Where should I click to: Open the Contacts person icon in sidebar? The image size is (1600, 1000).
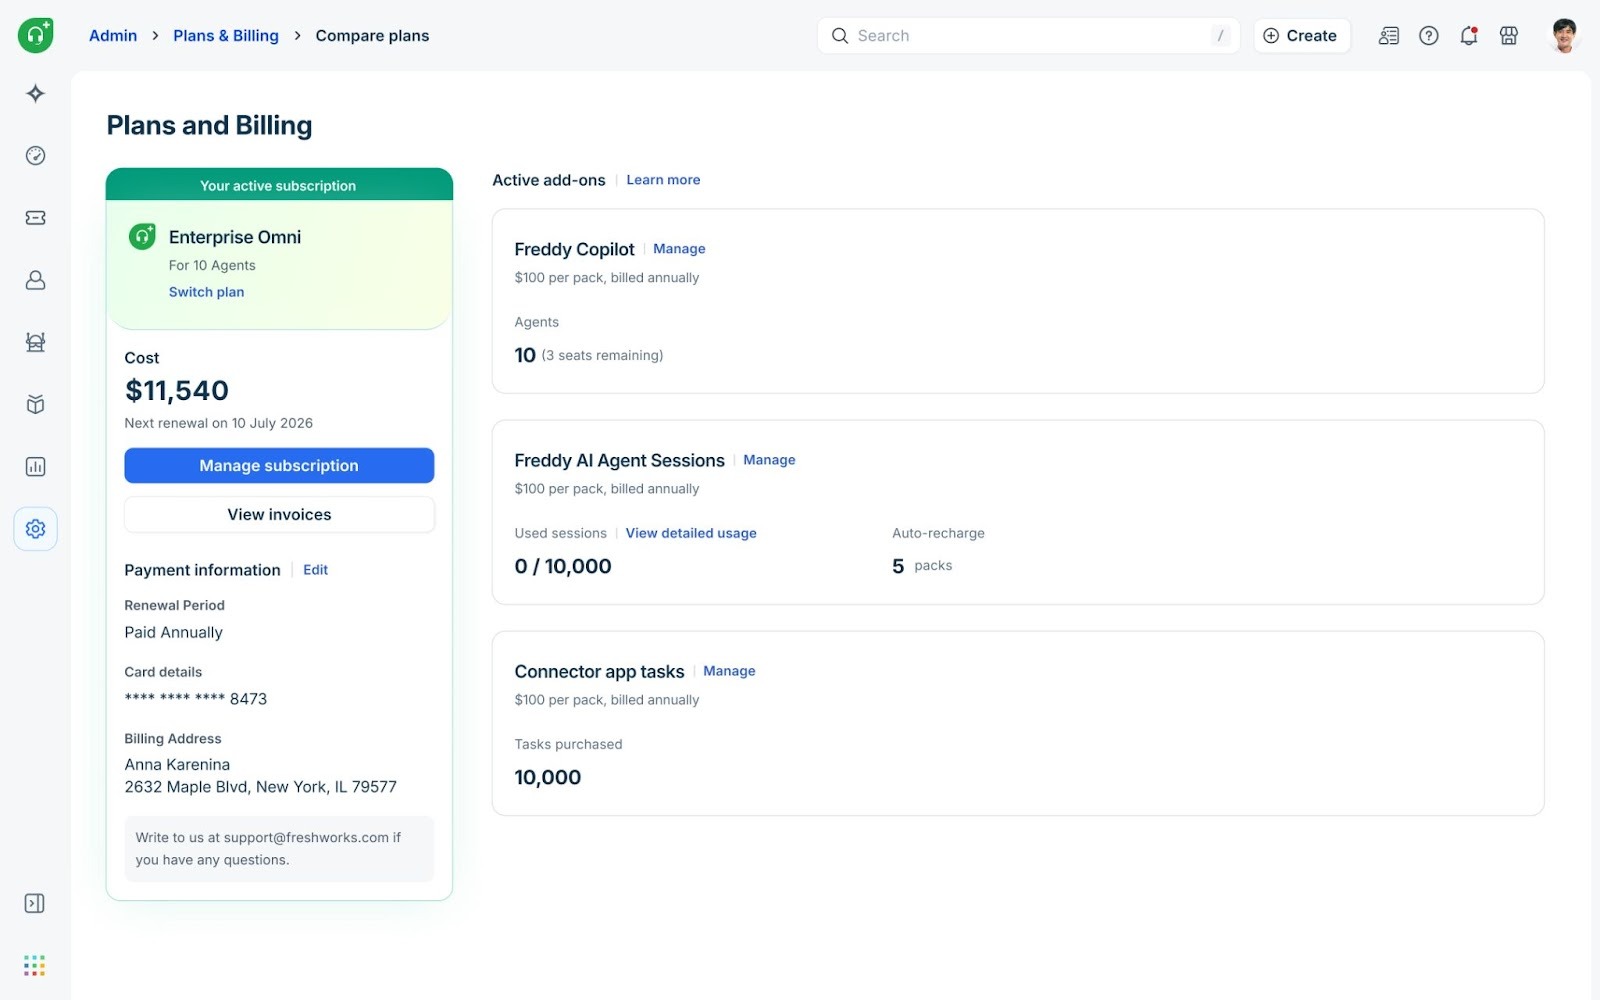point(35,280)
